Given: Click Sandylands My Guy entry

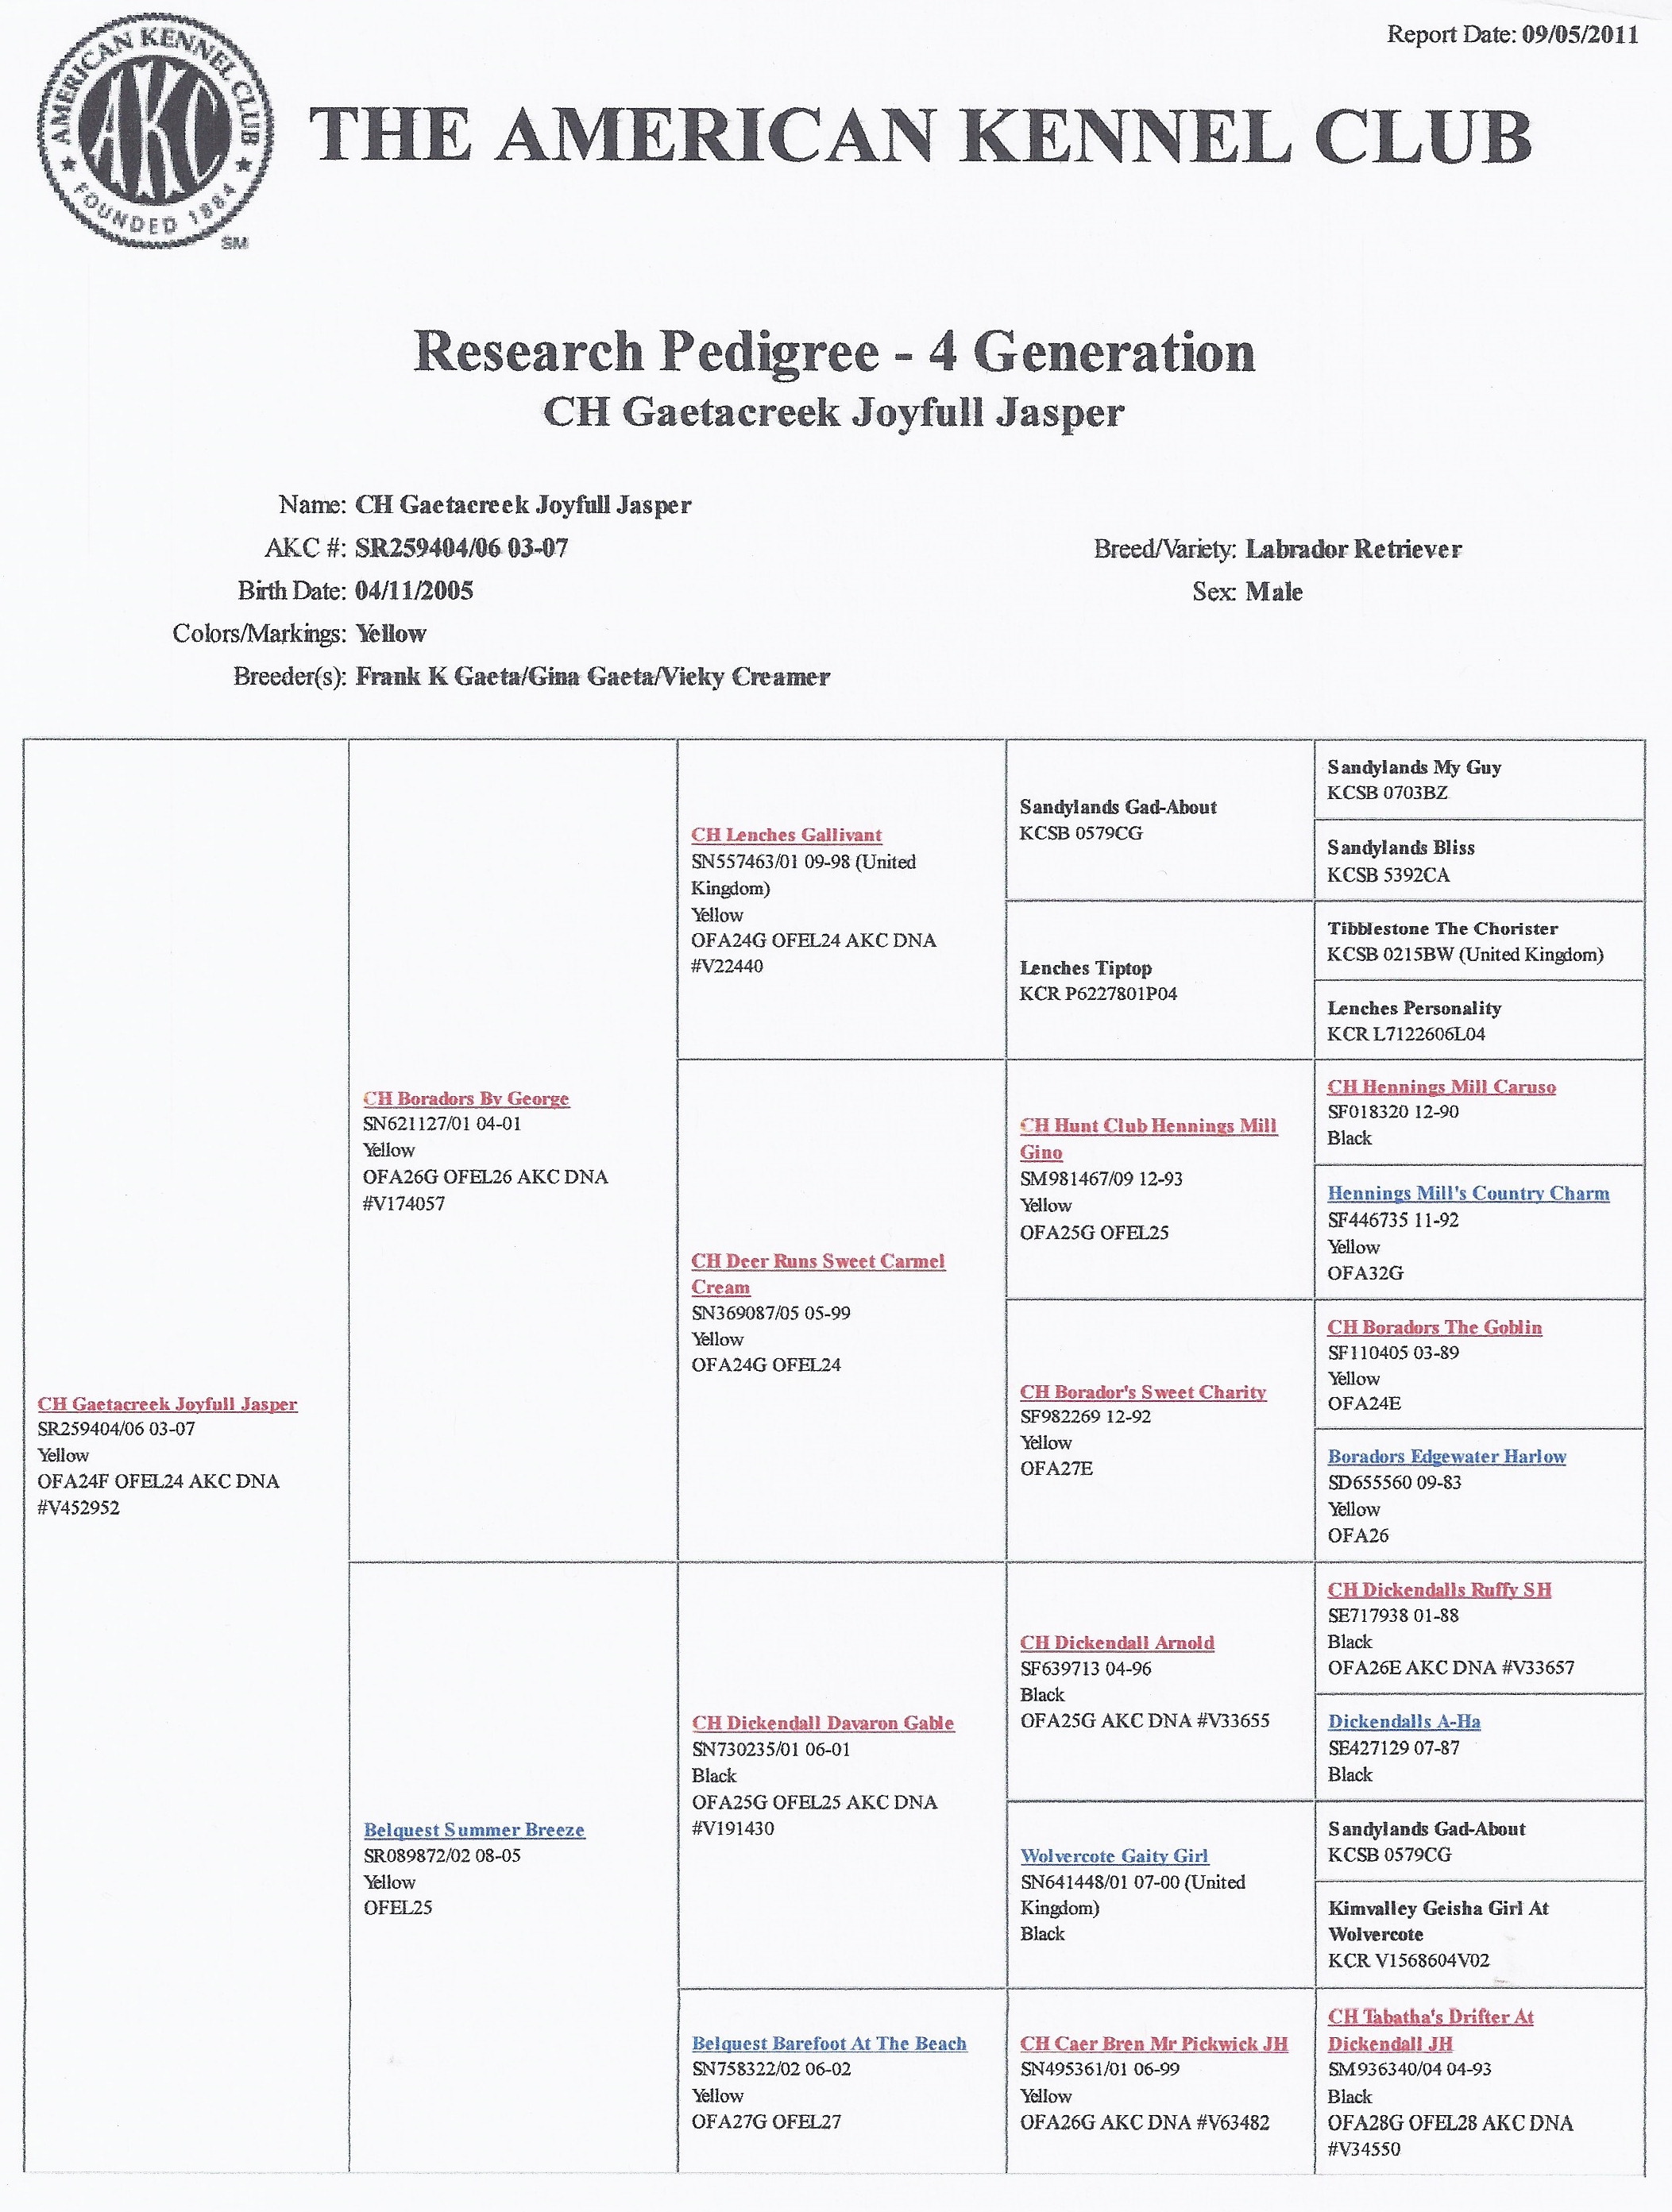Looking at the screenshot, I should [1414, 767].
